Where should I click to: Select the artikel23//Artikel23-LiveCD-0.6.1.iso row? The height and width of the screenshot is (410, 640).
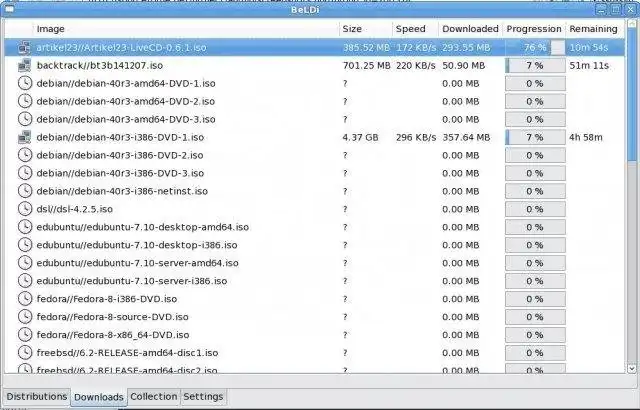314,48
